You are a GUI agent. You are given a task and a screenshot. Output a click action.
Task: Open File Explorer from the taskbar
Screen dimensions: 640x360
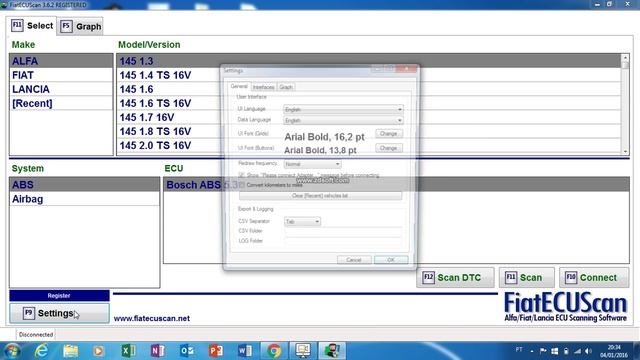click(x=70, y=351)
